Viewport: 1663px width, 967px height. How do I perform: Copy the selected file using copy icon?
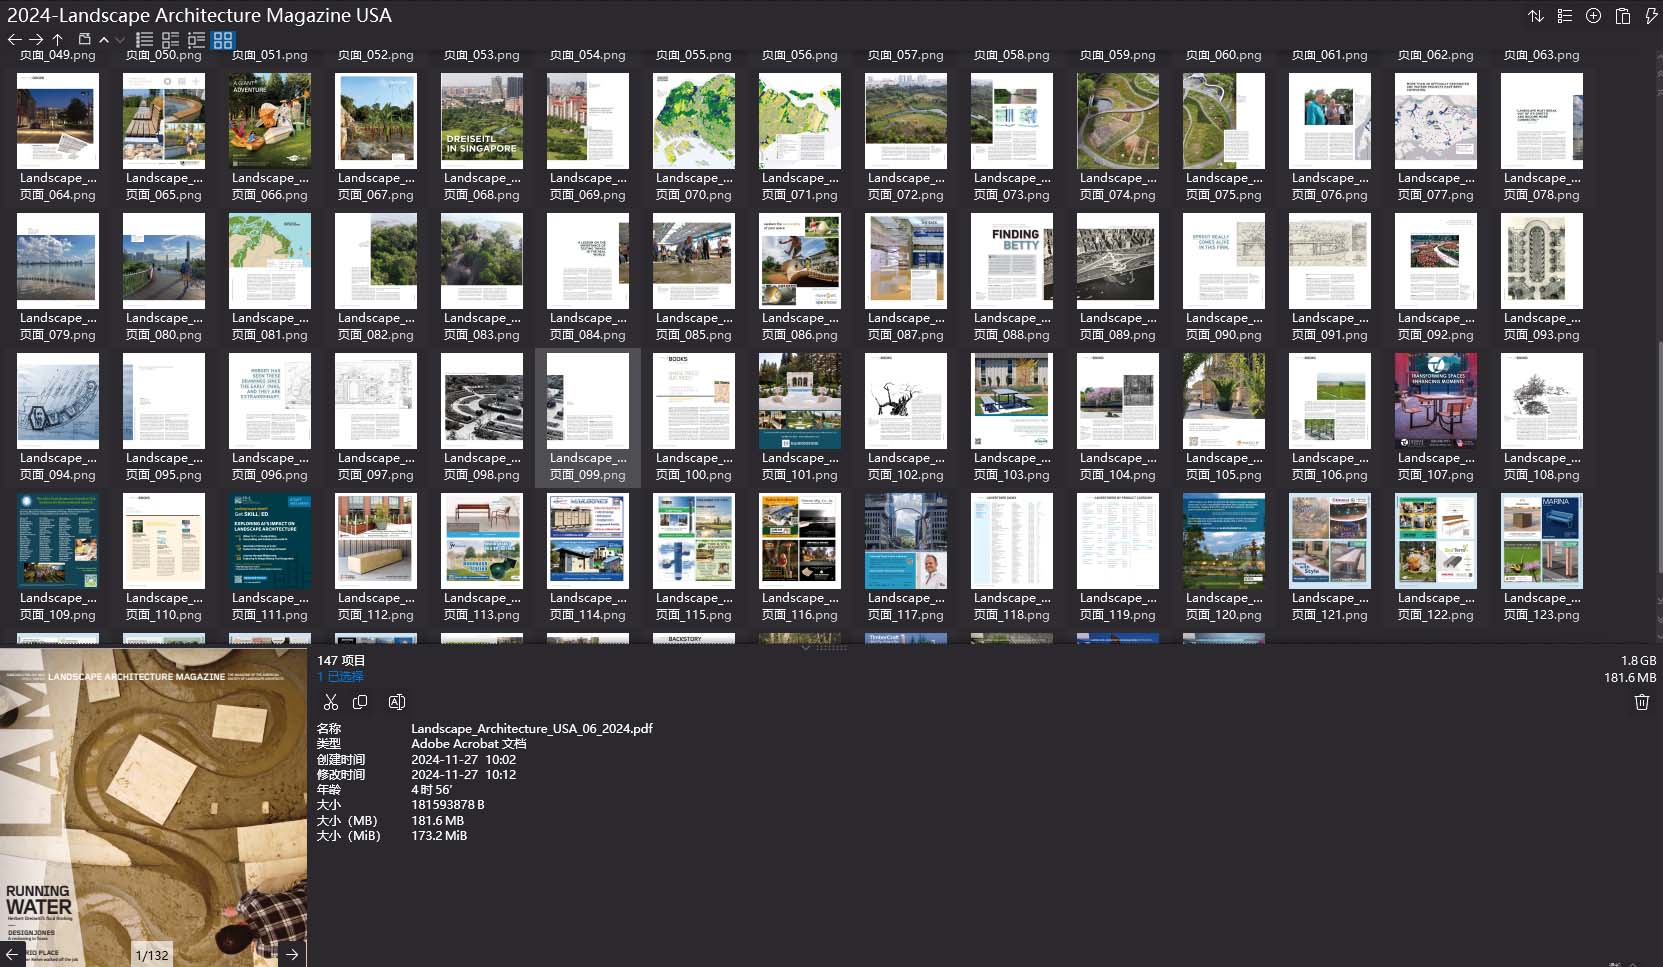click(361, 702)
